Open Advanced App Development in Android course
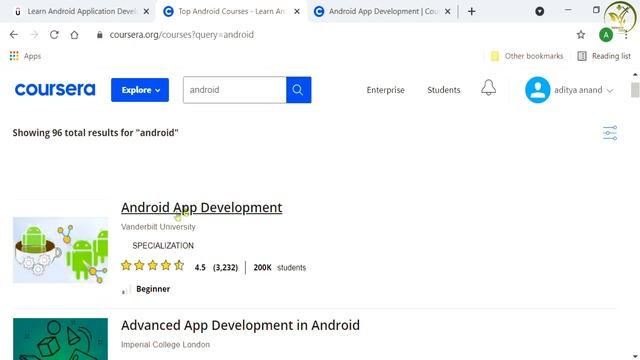Image resolution: width=640 pixels, height=360 pixels. [x=240, y=325]
